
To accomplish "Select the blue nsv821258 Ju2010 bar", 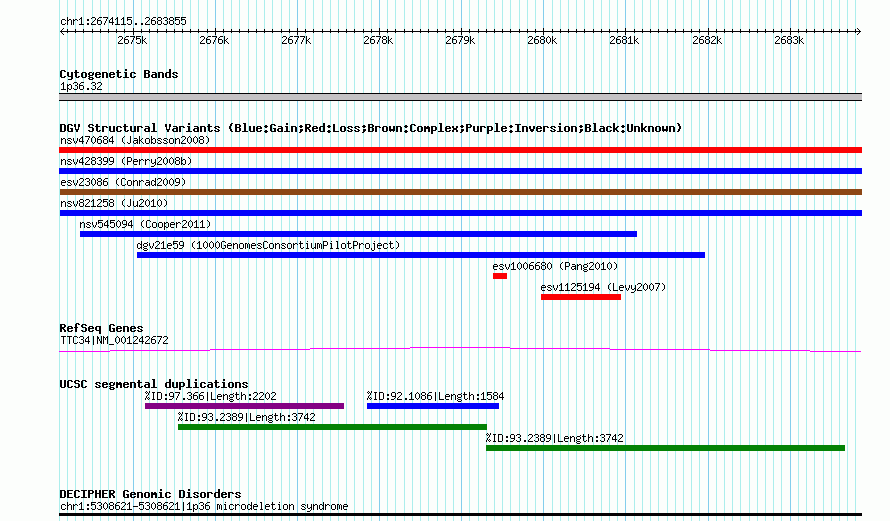I will [x=460, y=213].
